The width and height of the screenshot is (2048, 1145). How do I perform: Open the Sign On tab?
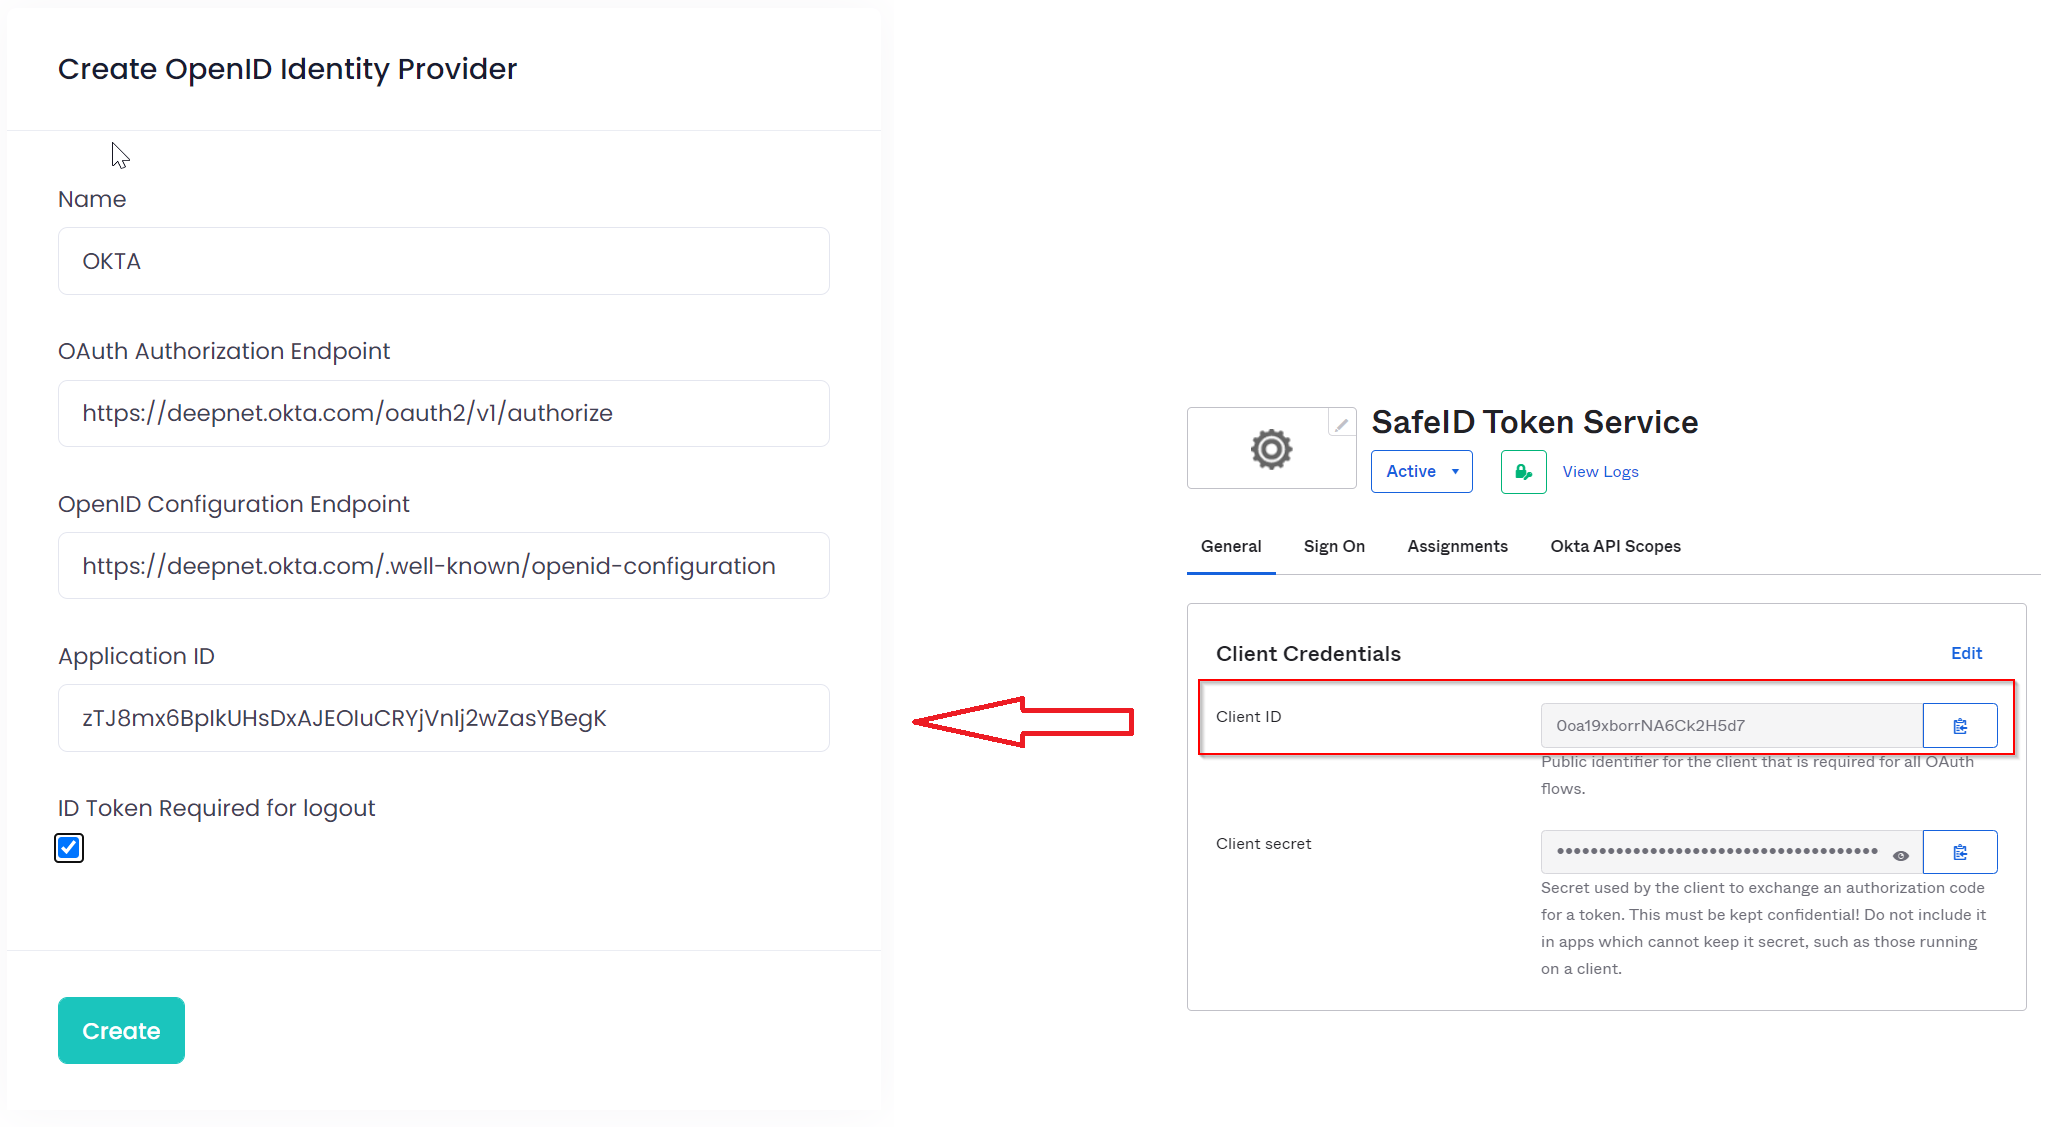[x=1334, y=546]
